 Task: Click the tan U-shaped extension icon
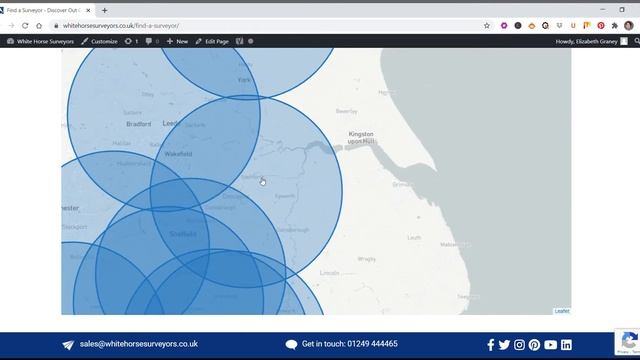[573, 25]
